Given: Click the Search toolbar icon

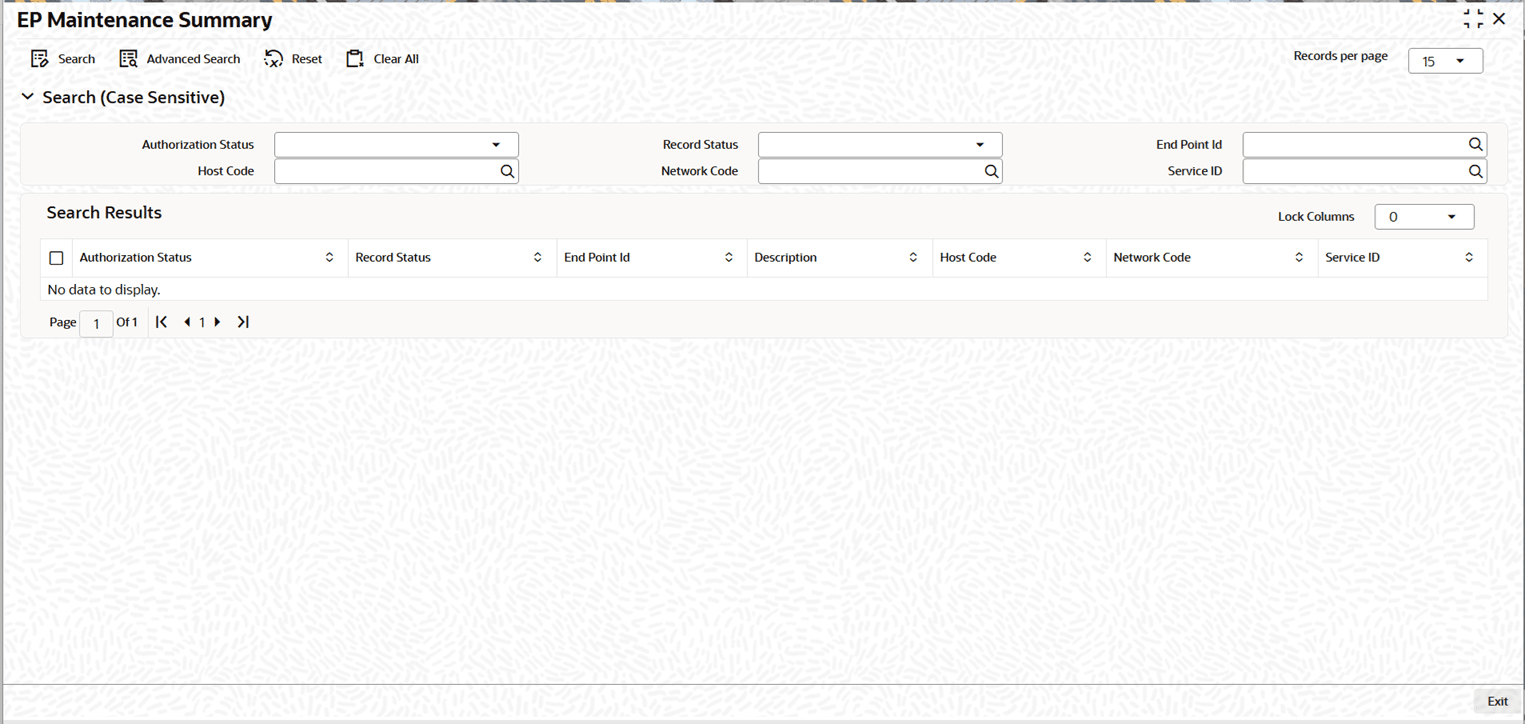Looking at the screenshot, I should point(40,59).
